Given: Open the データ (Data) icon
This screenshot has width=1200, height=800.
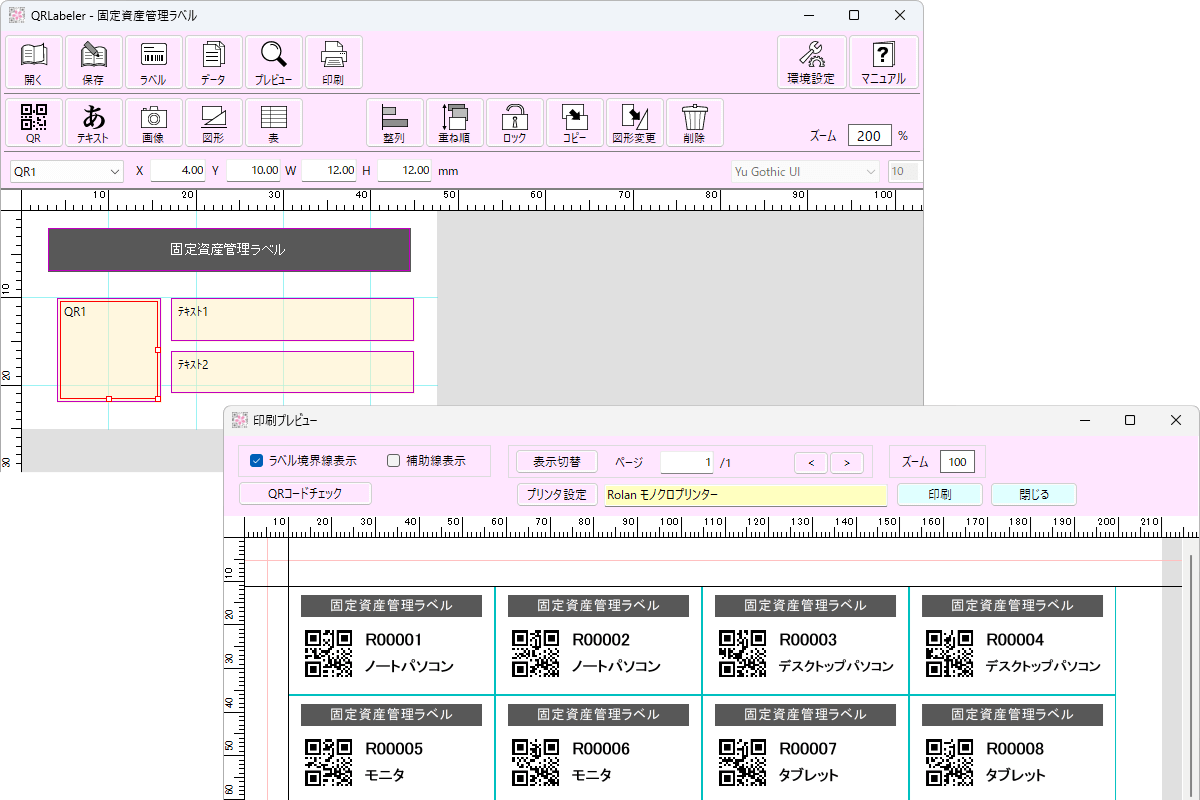Looking at the screenshot, I should tap(214, 63).
